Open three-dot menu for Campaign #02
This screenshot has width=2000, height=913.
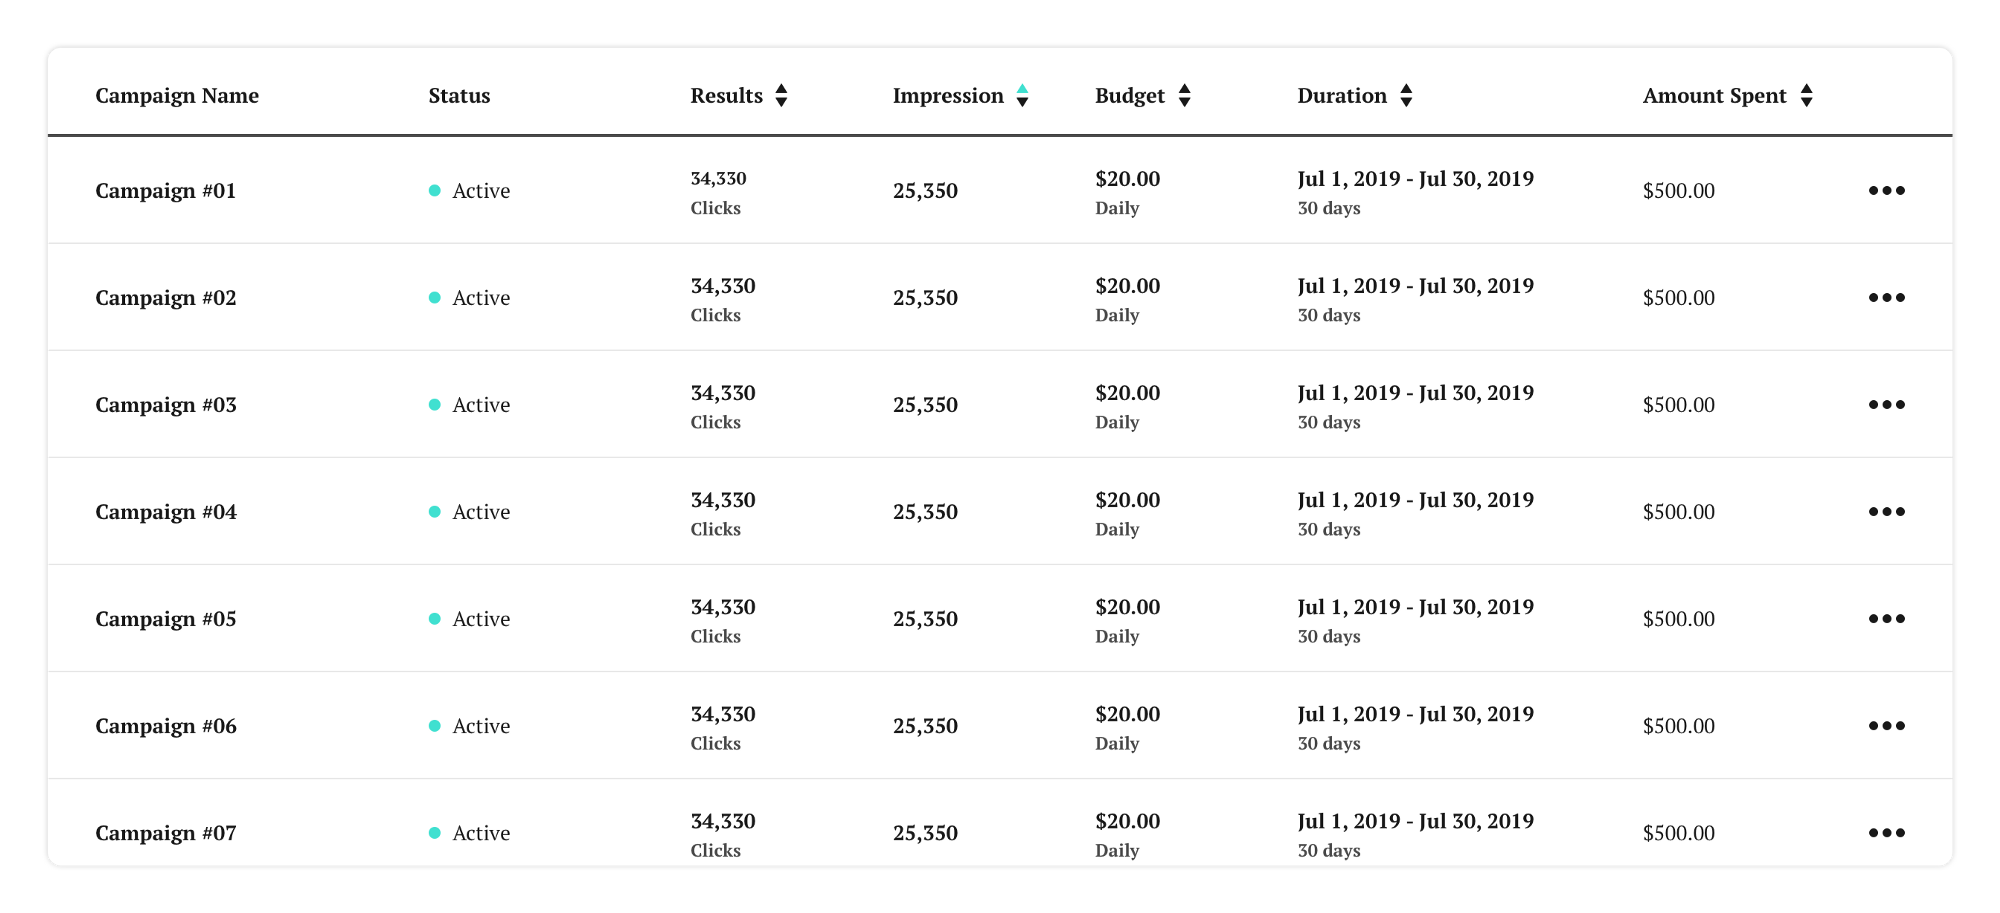click(1886, 297)
